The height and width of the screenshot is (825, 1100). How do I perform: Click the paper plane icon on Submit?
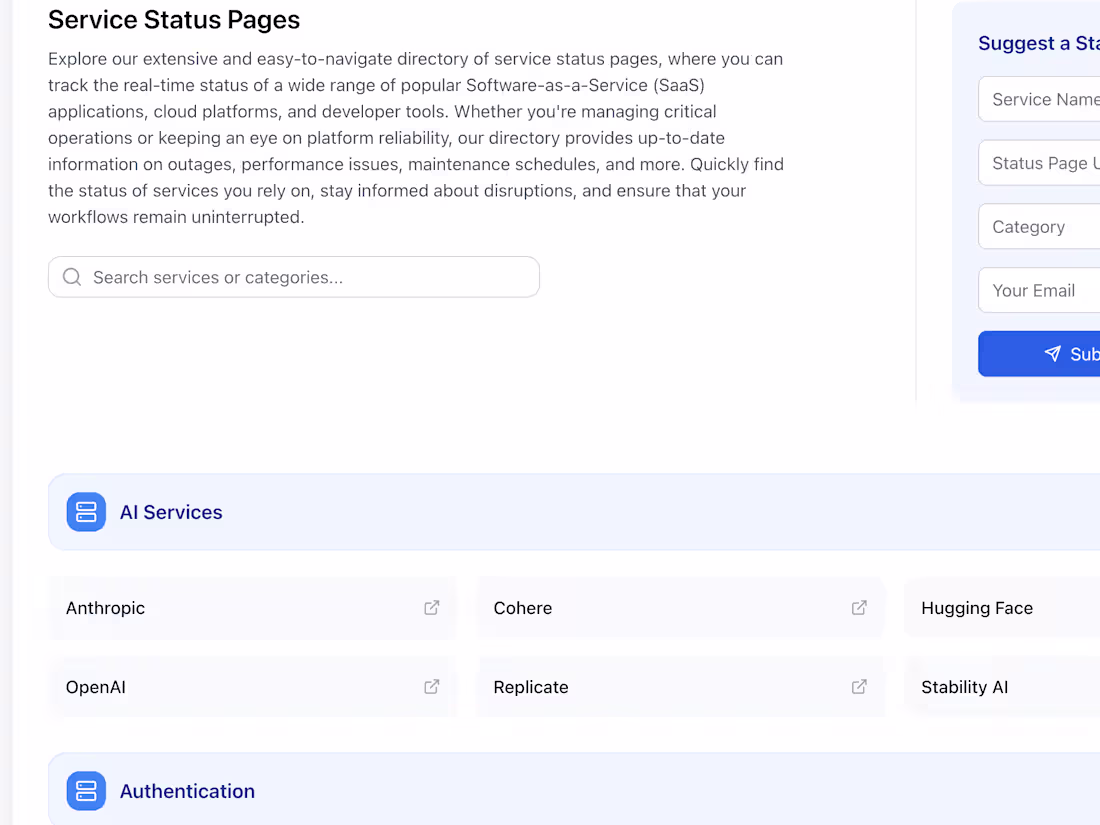click(1052, 353)
